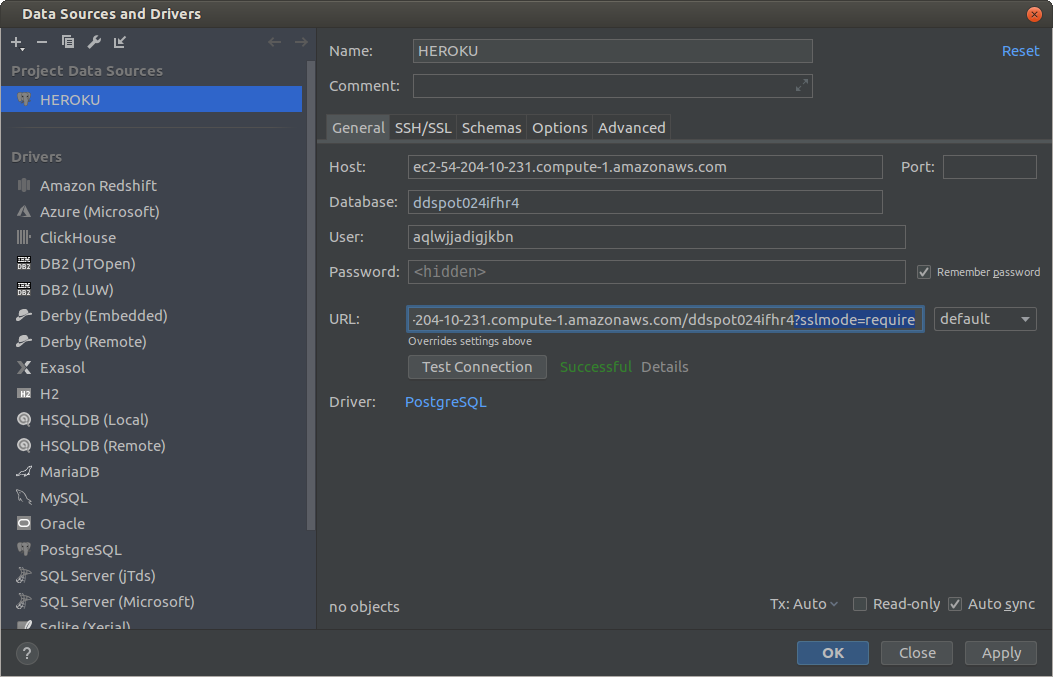Open the Advanced tab
Viewport: 1053px width, 677px height.
(631, 127)
